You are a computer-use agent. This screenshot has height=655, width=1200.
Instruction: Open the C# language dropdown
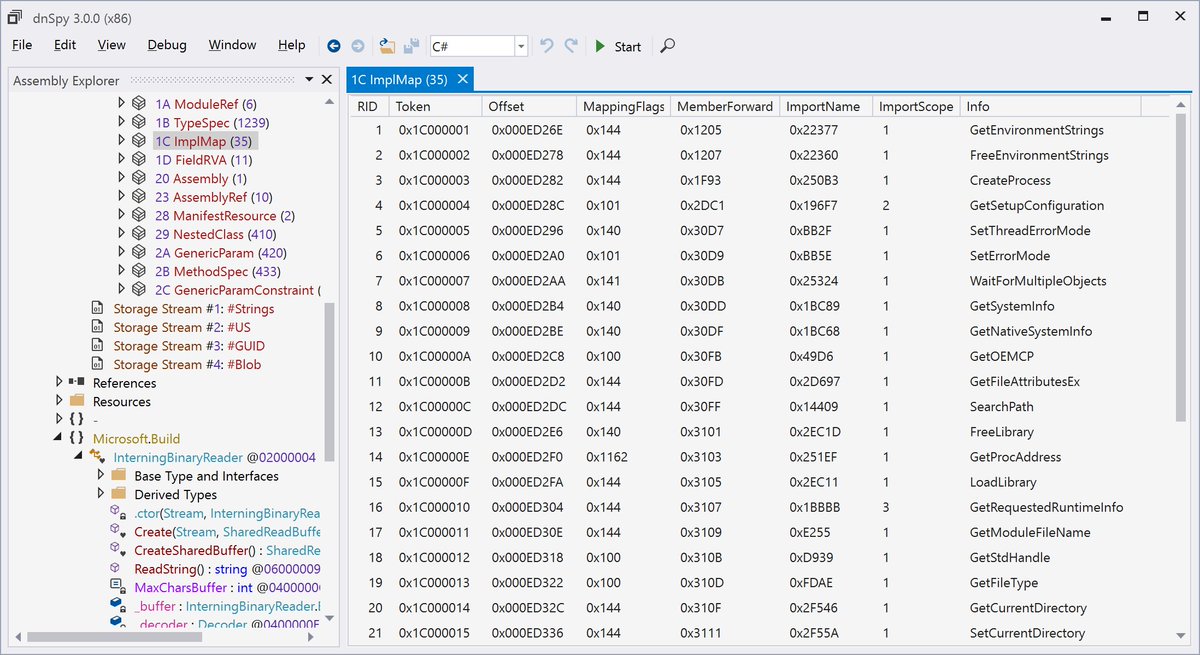(x=521, y=46)
